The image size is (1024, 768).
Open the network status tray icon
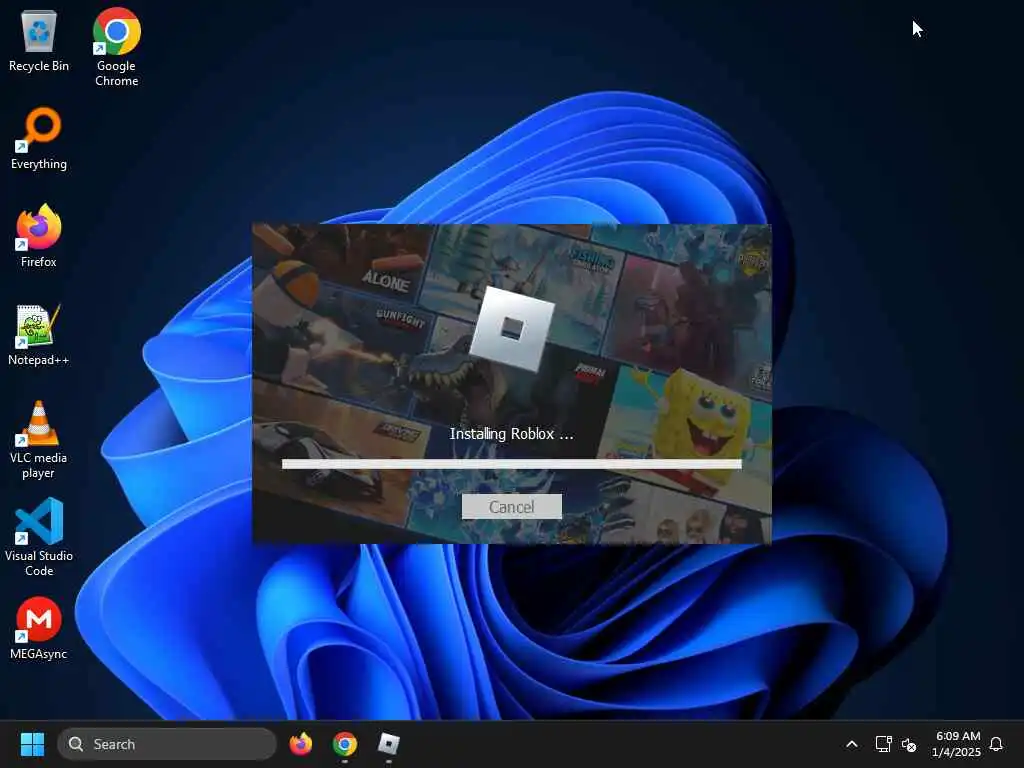883,744
